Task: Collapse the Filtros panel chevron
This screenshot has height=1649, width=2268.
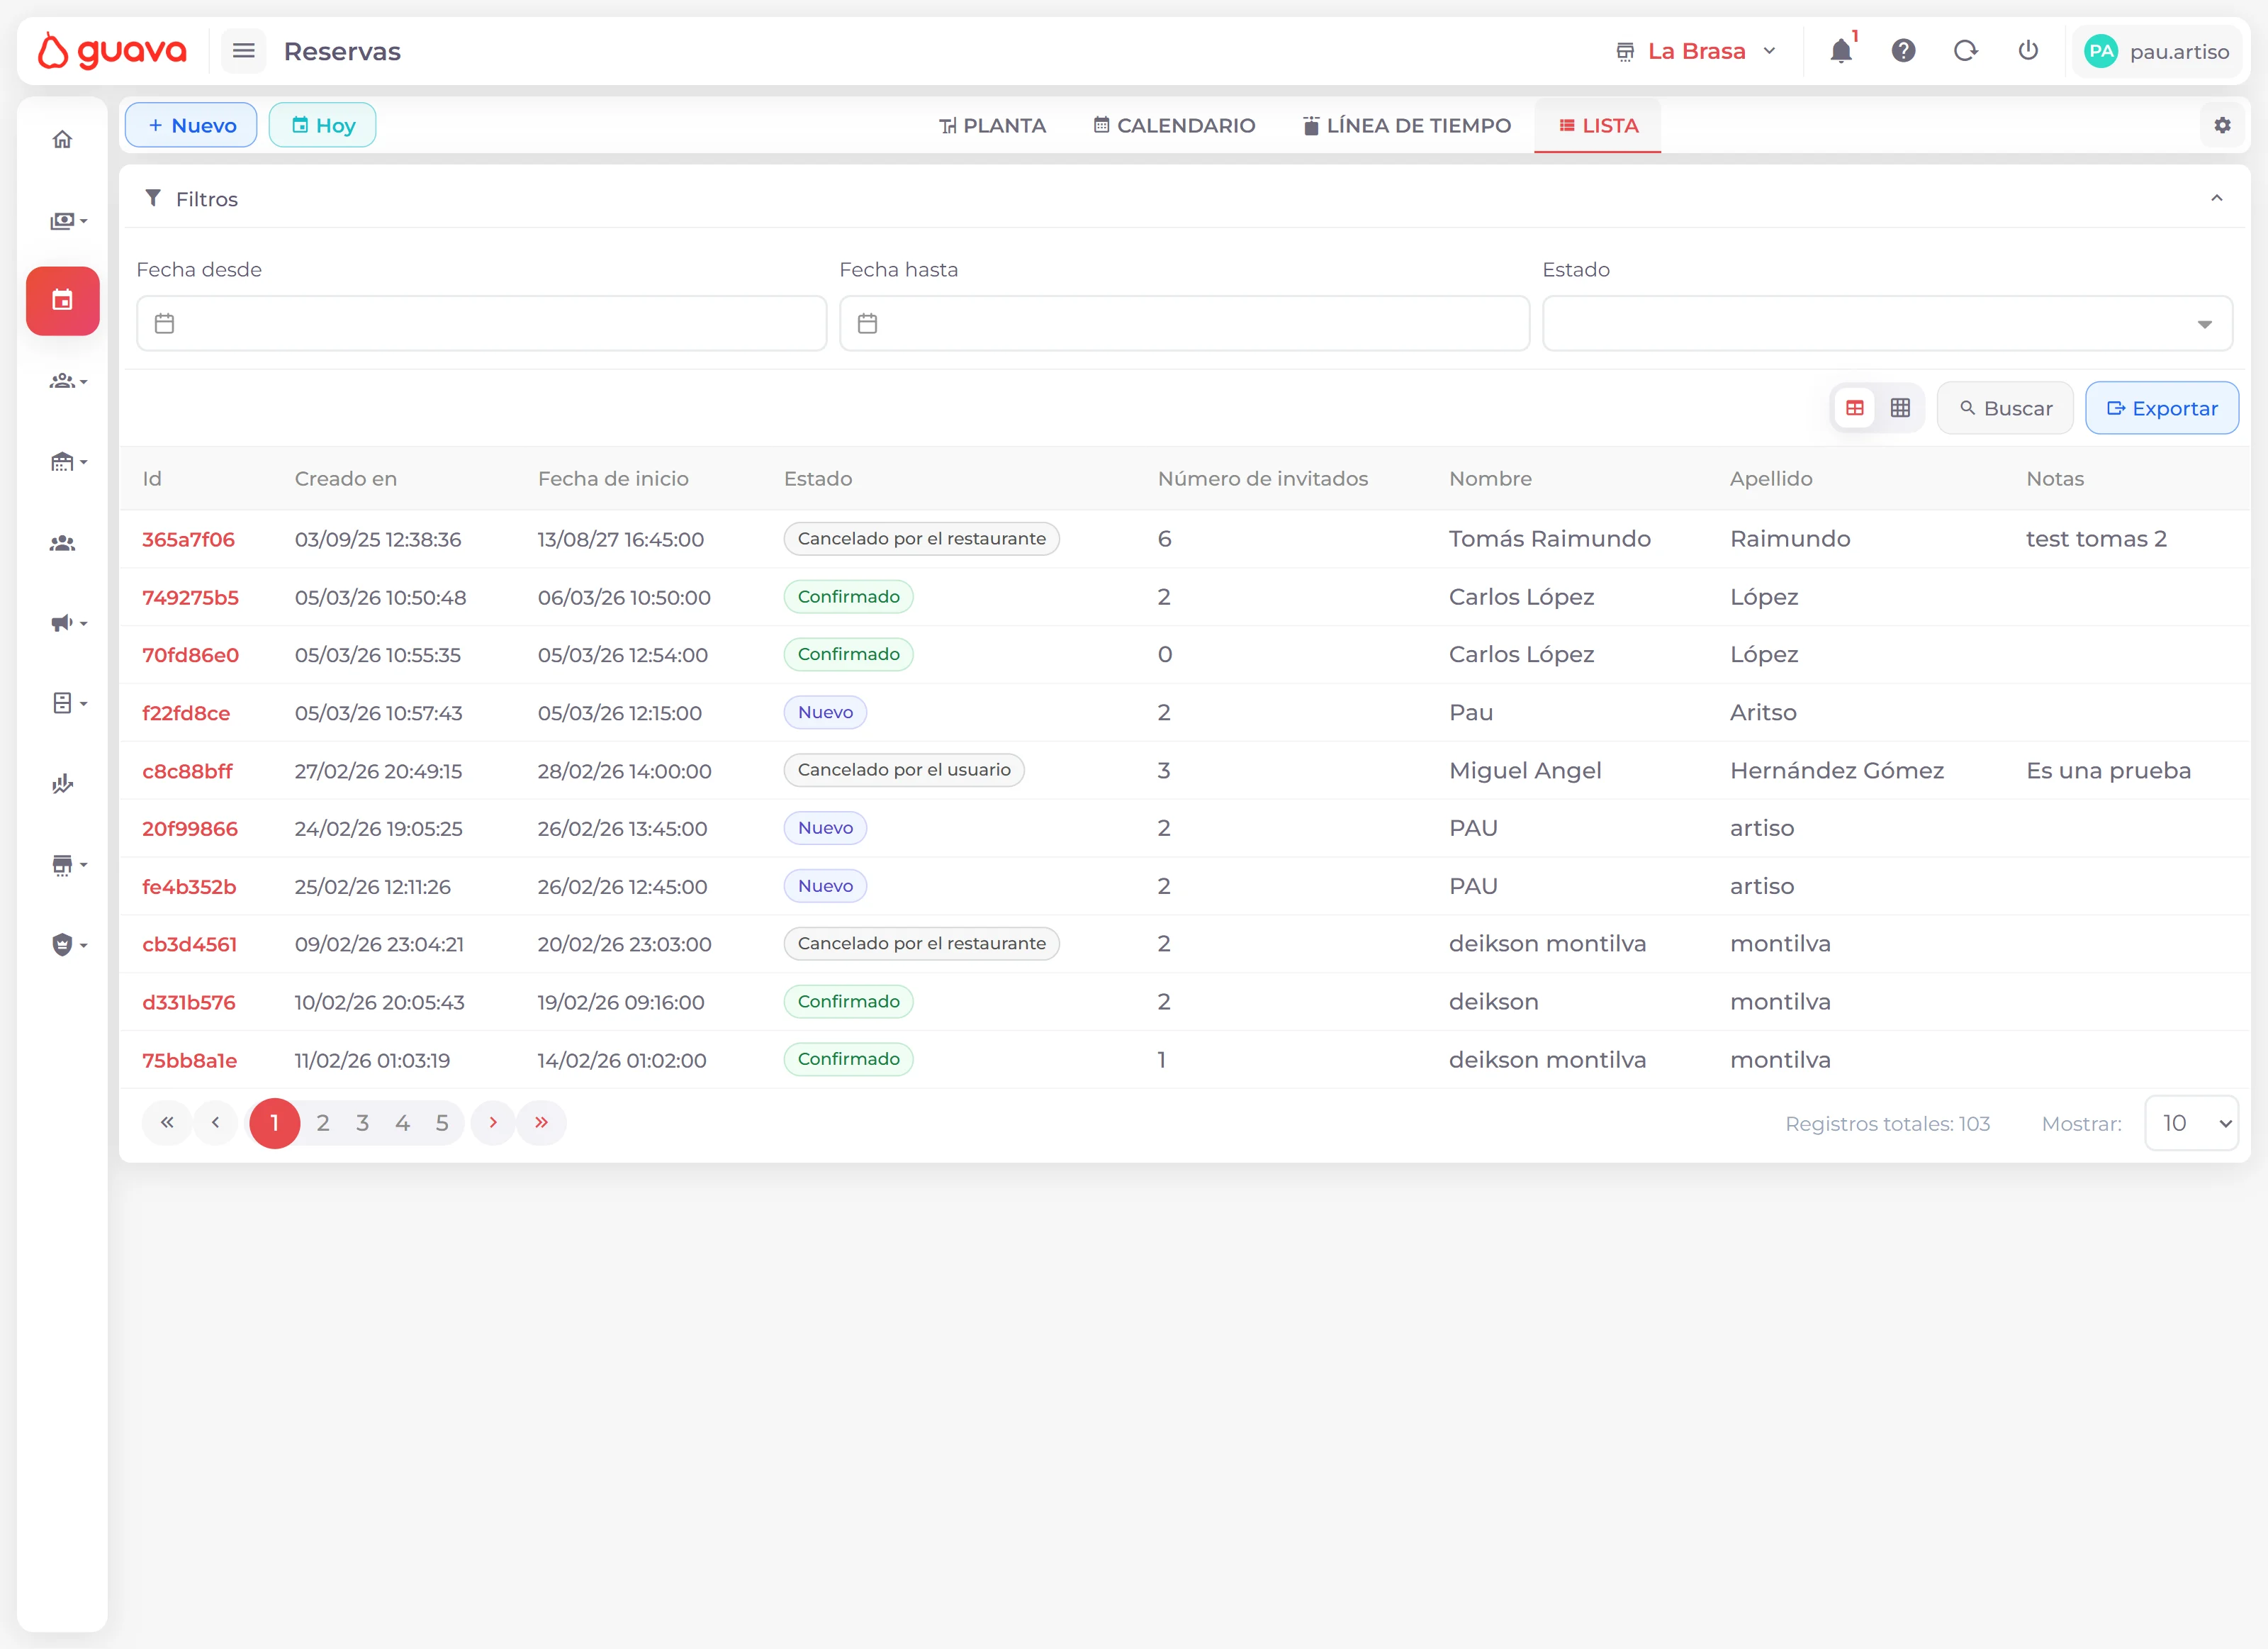Action: click(x=2216, y=198)
